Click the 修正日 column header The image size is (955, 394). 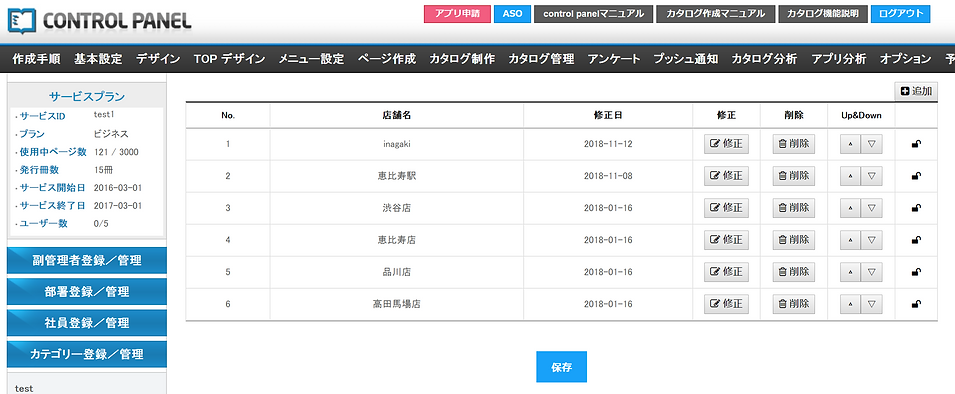click(608, 115)
